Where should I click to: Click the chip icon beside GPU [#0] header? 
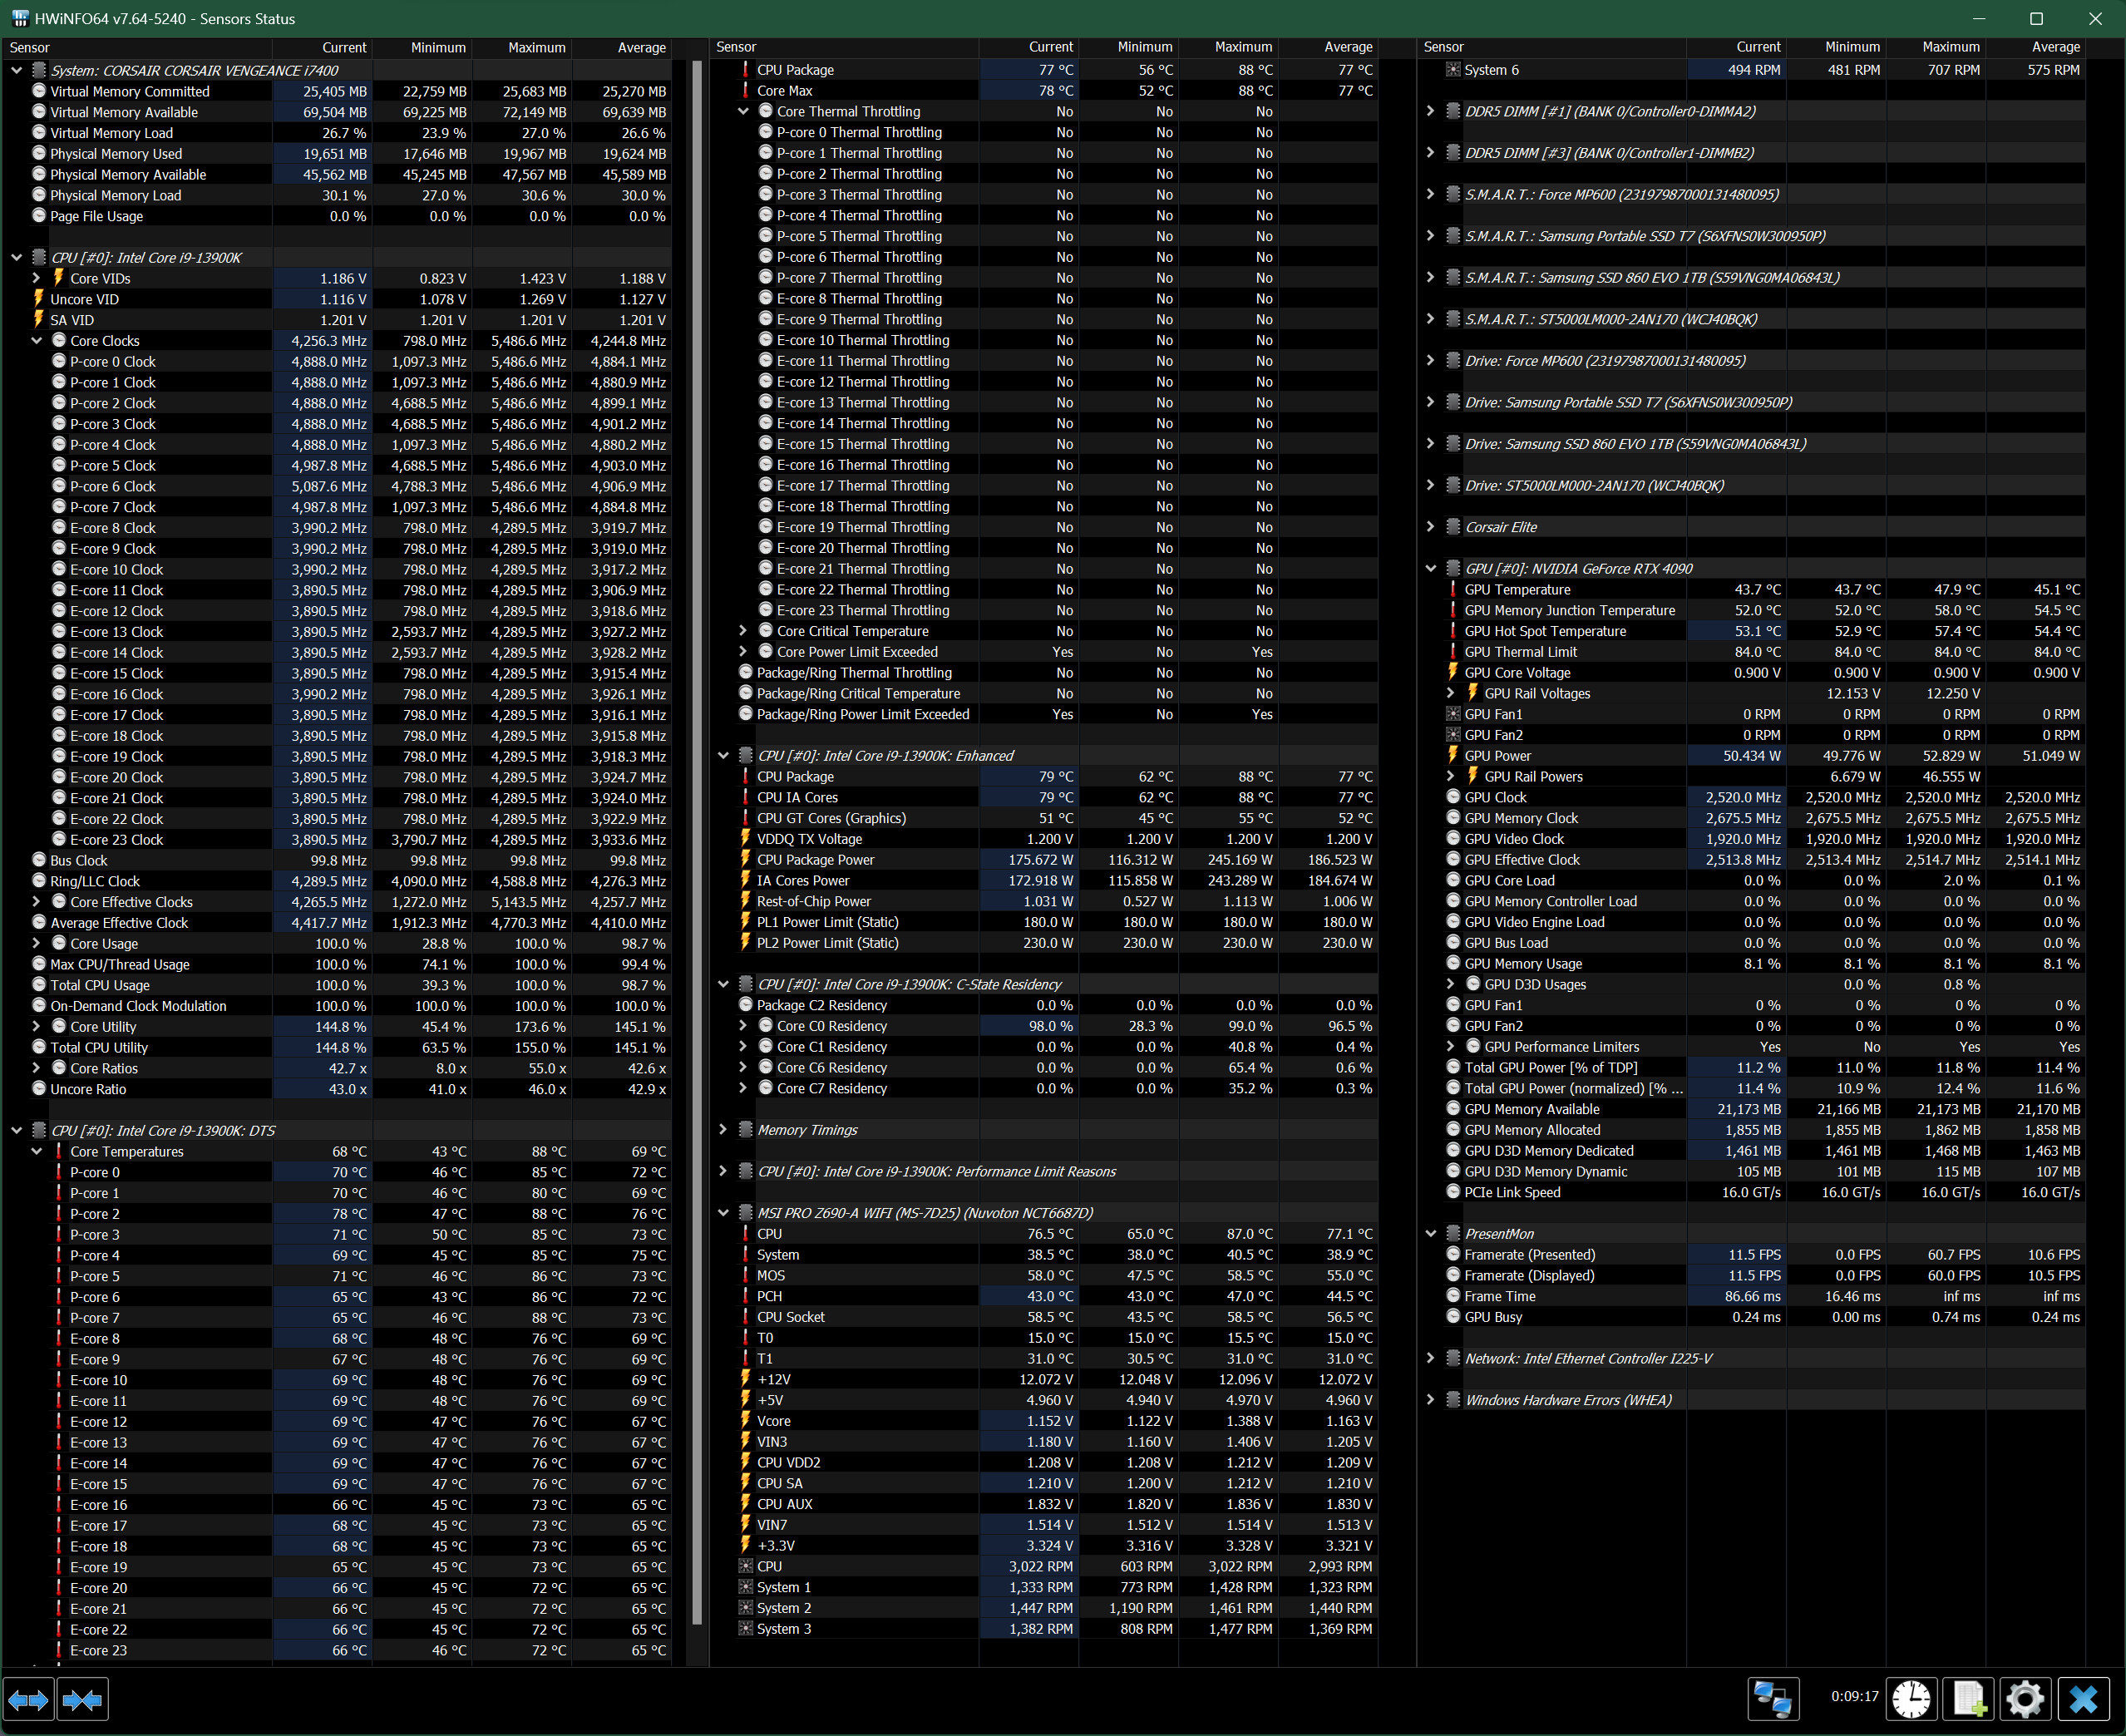point(1453,569)
